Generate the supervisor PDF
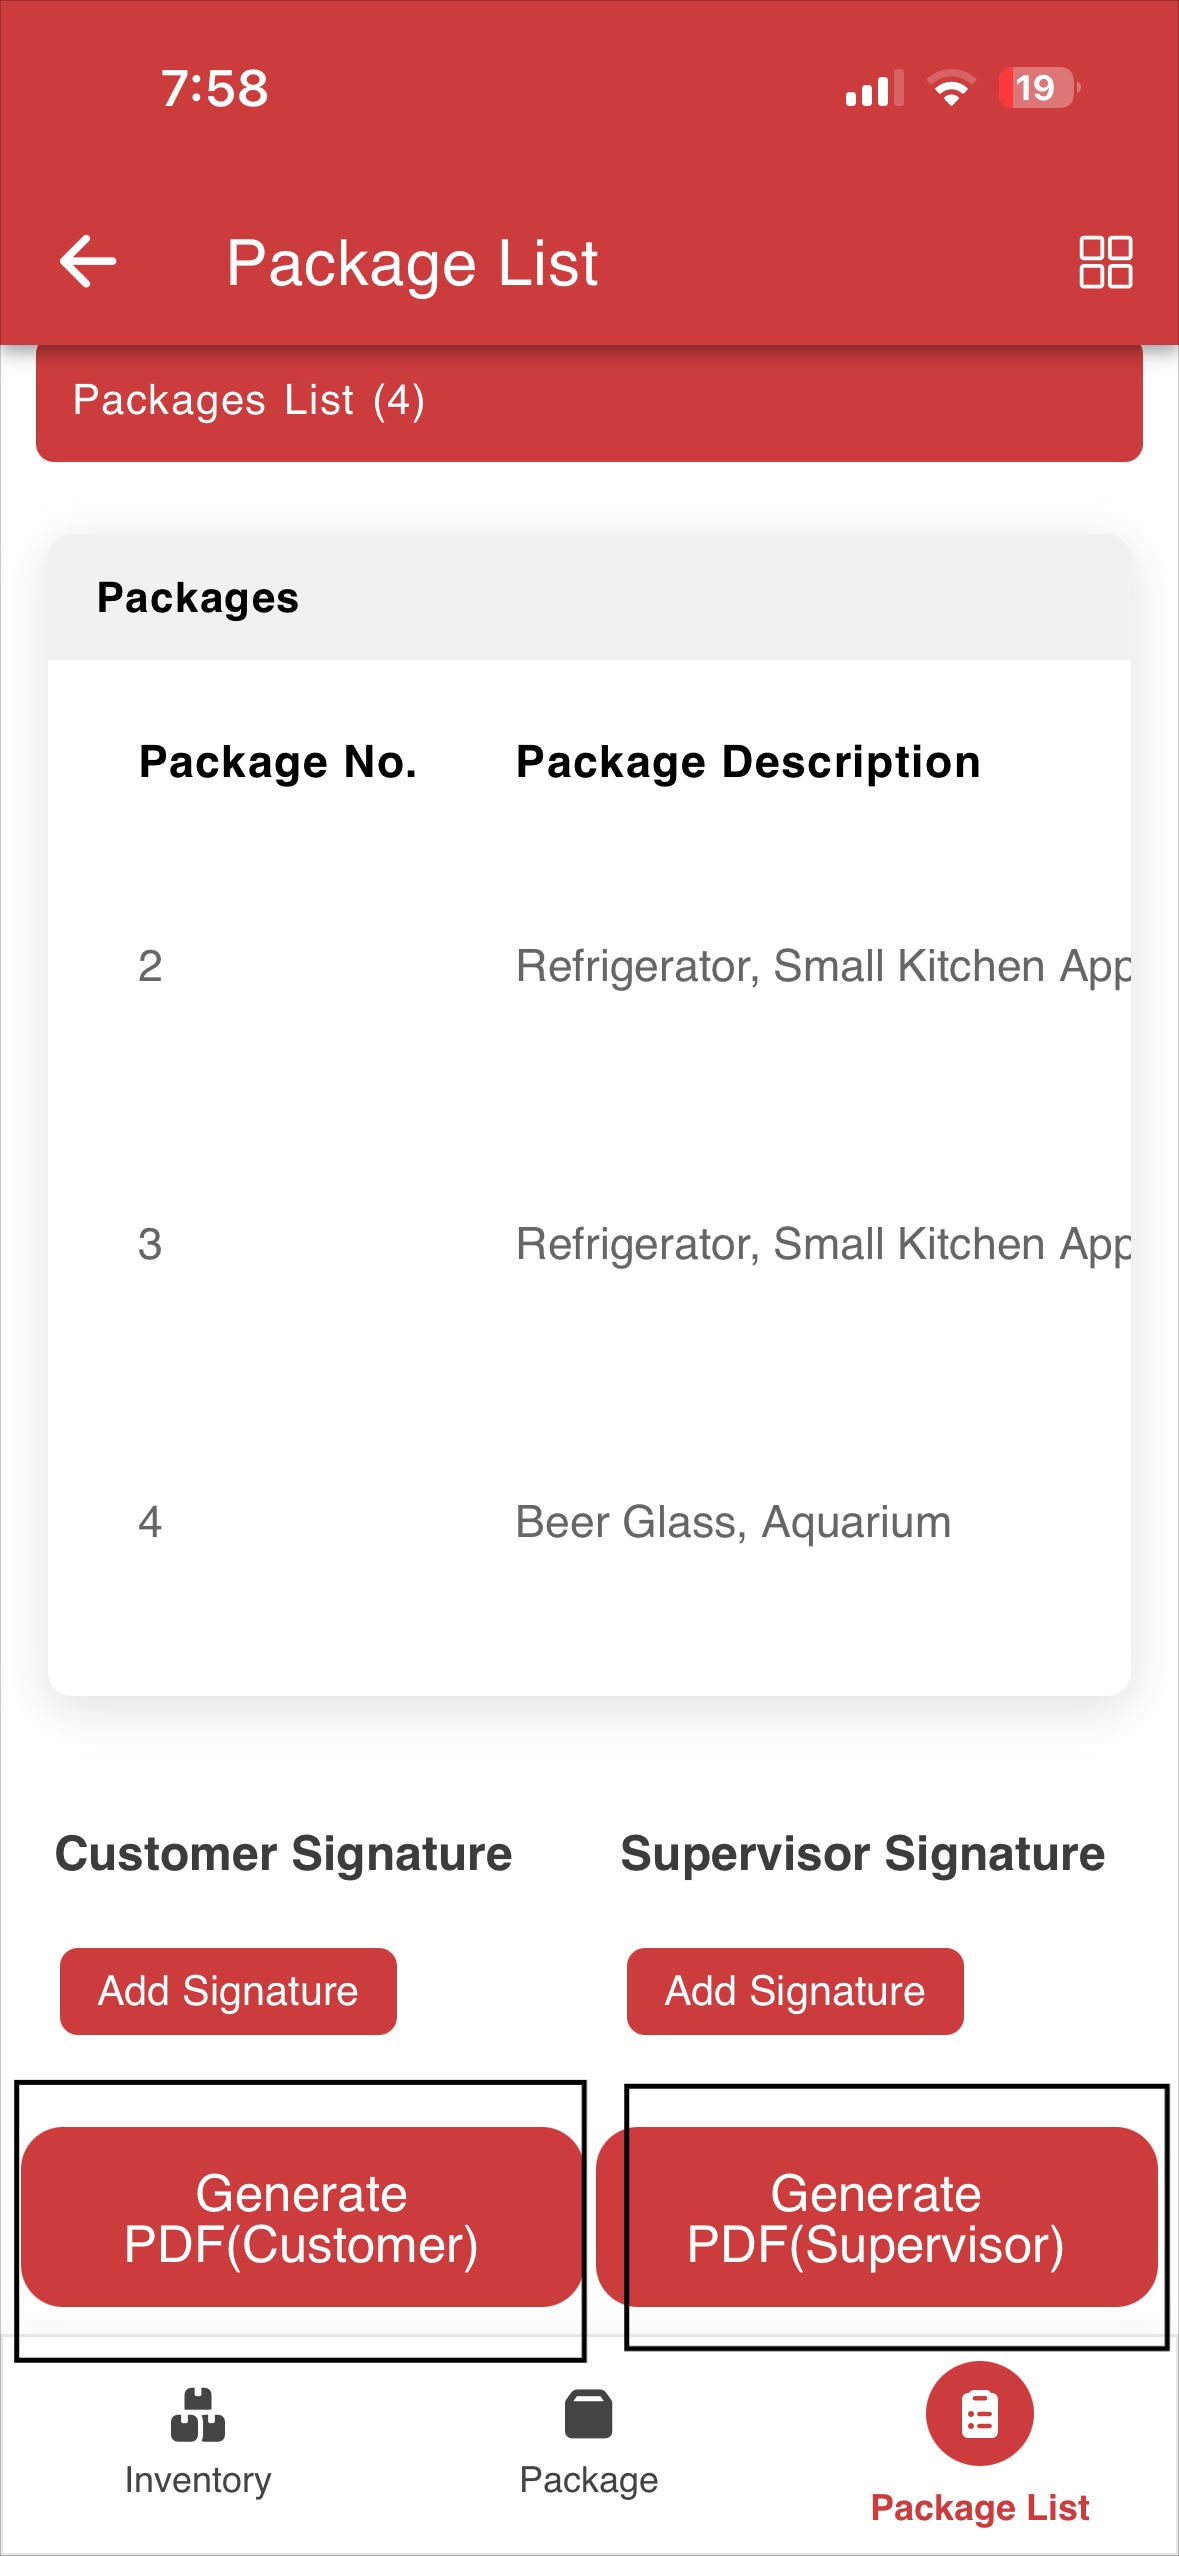1179x2556 pixels. coord(876,2218)
